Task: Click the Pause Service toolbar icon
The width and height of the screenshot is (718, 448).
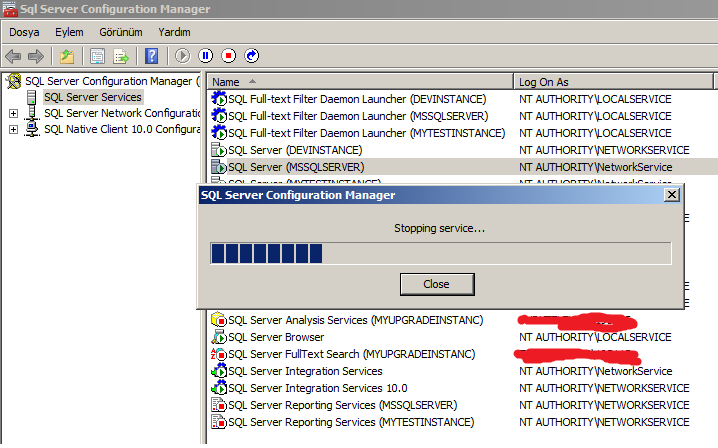Action: [x=206, y=56]
